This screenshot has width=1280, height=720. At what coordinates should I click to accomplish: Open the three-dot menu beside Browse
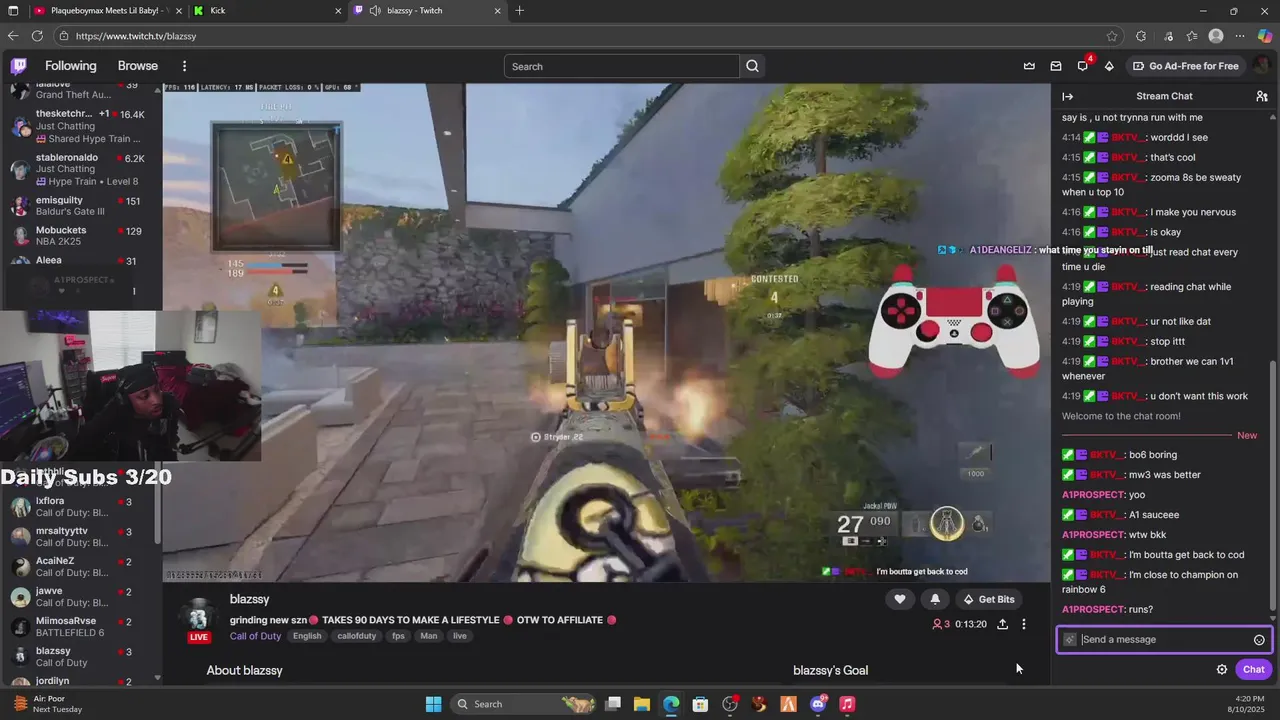click(184, 66)
